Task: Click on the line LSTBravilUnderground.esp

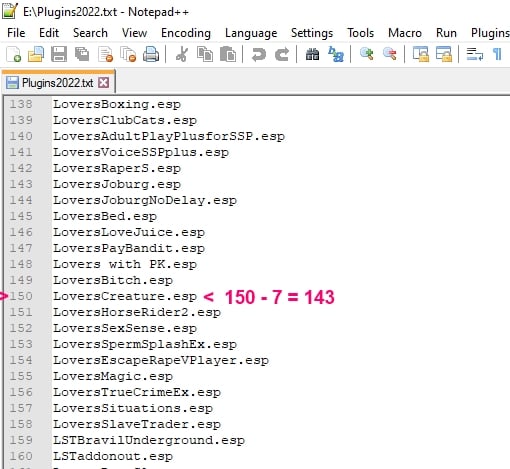Action: 149,440
